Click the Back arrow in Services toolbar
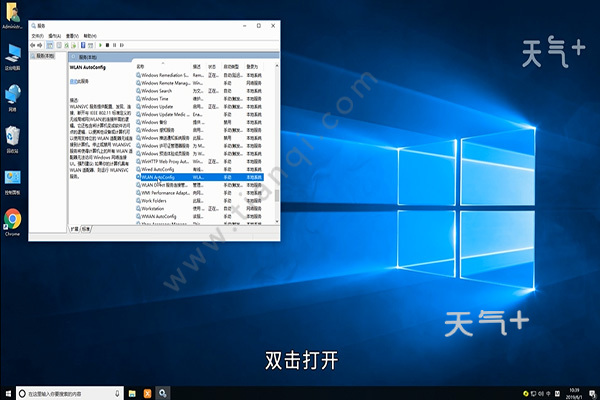The image size is (600, 400). (x=33, y=45)
